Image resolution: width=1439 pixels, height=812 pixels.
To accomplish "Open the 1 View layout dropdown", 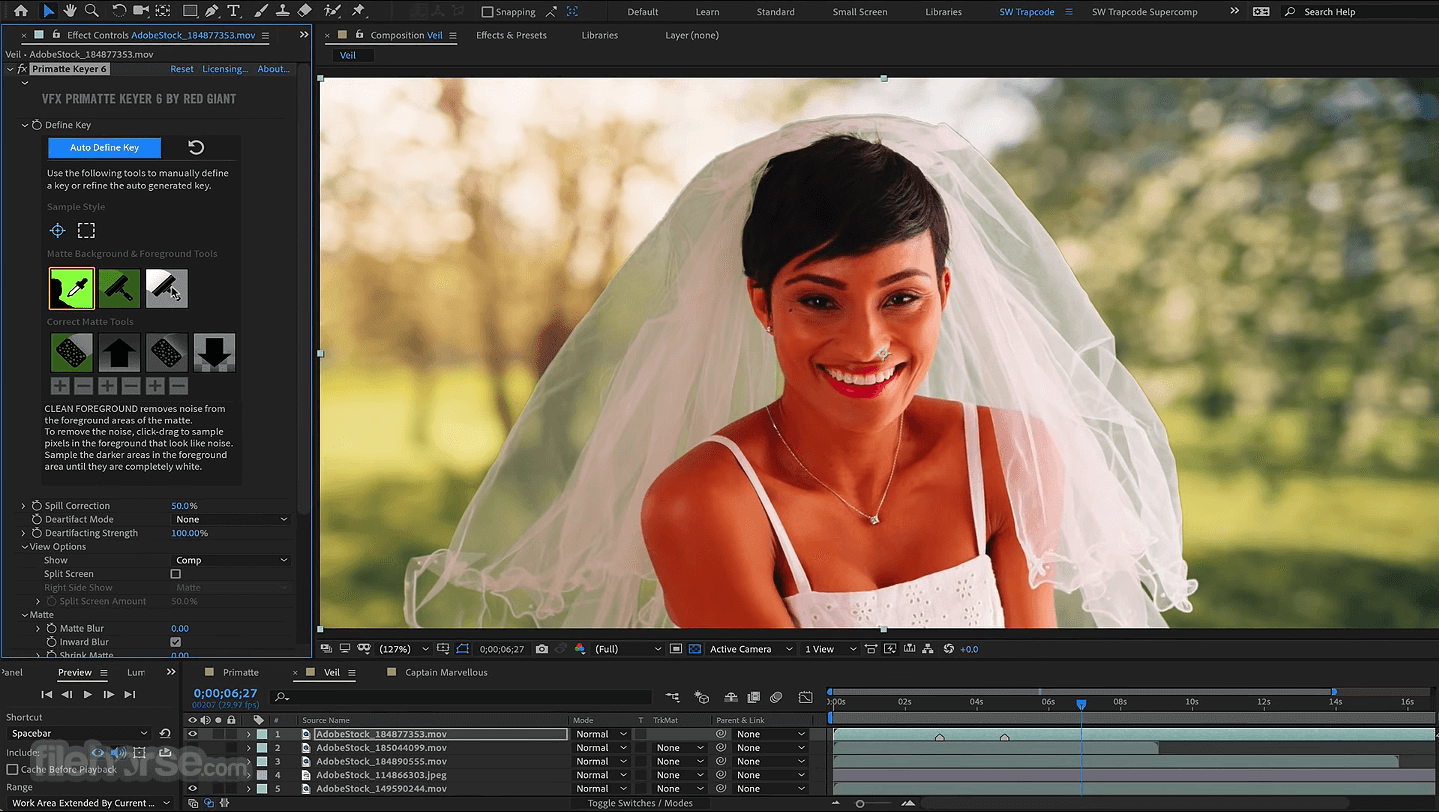I will click(x=830, y=649).
